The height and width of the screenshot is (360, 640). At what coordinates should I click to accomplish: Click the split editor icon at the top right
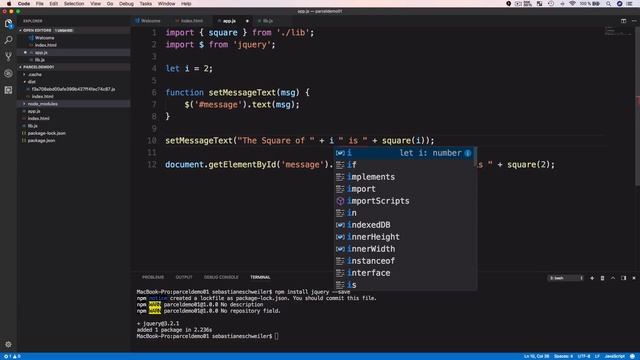623,21
